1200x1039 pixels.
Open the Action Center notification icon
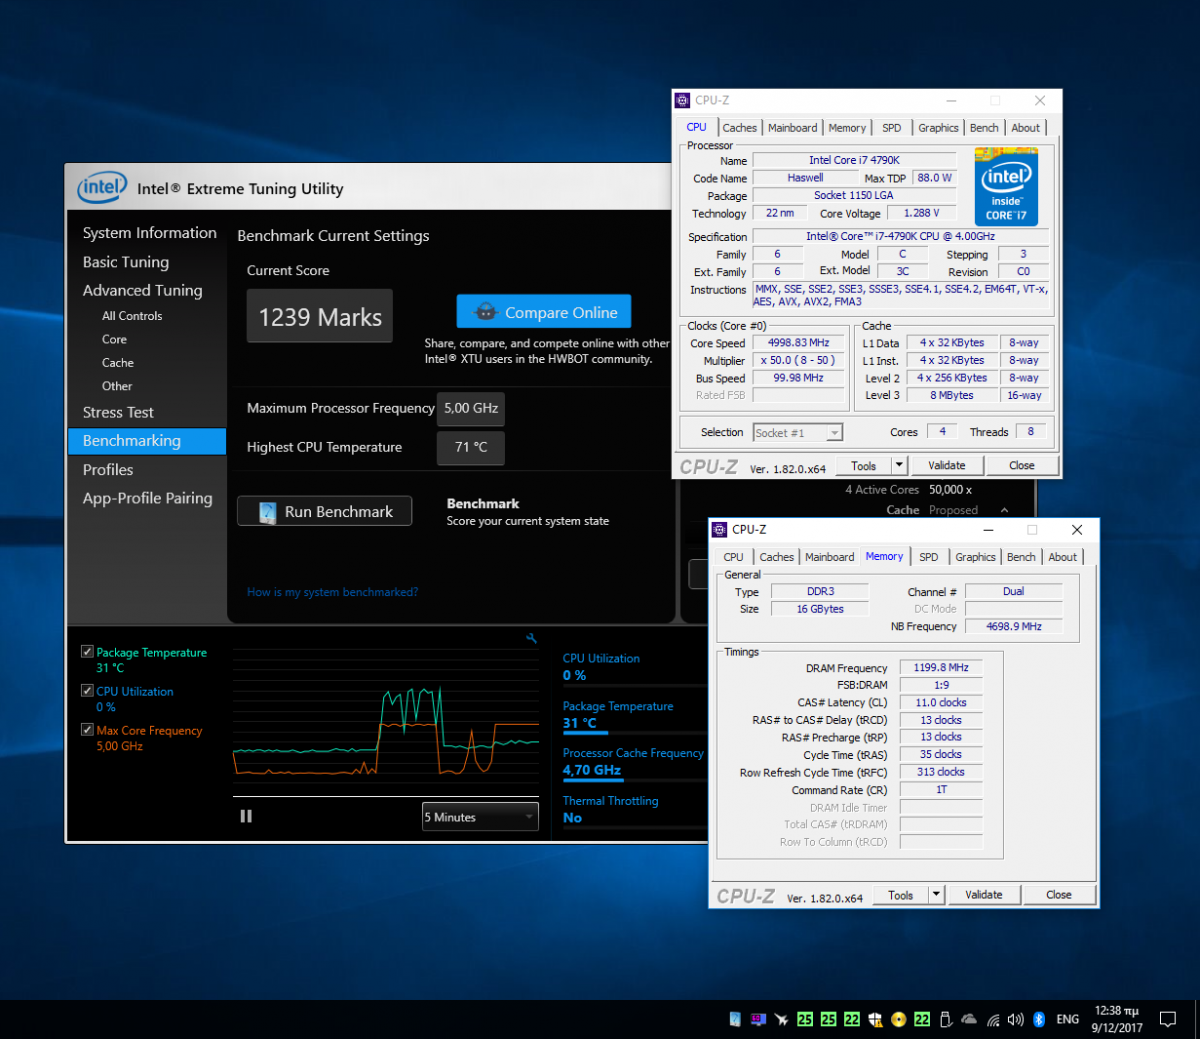(x=1167, y=1020)
